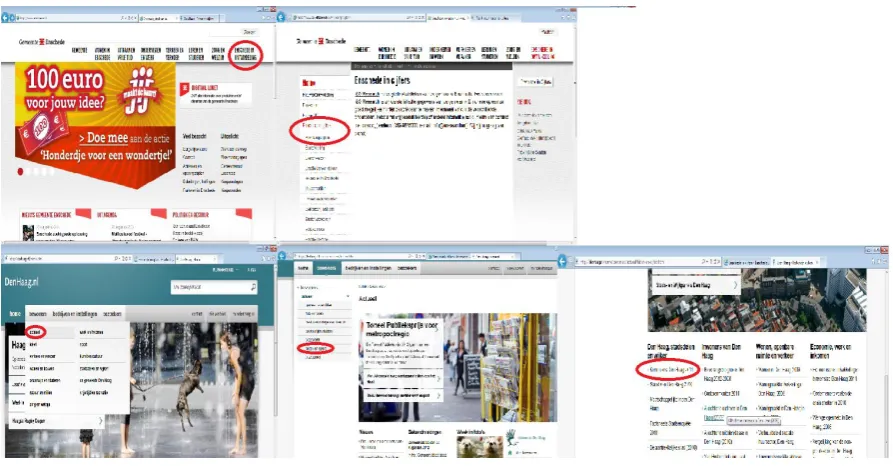893x466 pixels.
Task: Go back in the Den Haag aerial photo window
Action: click(x=563, y=261)
